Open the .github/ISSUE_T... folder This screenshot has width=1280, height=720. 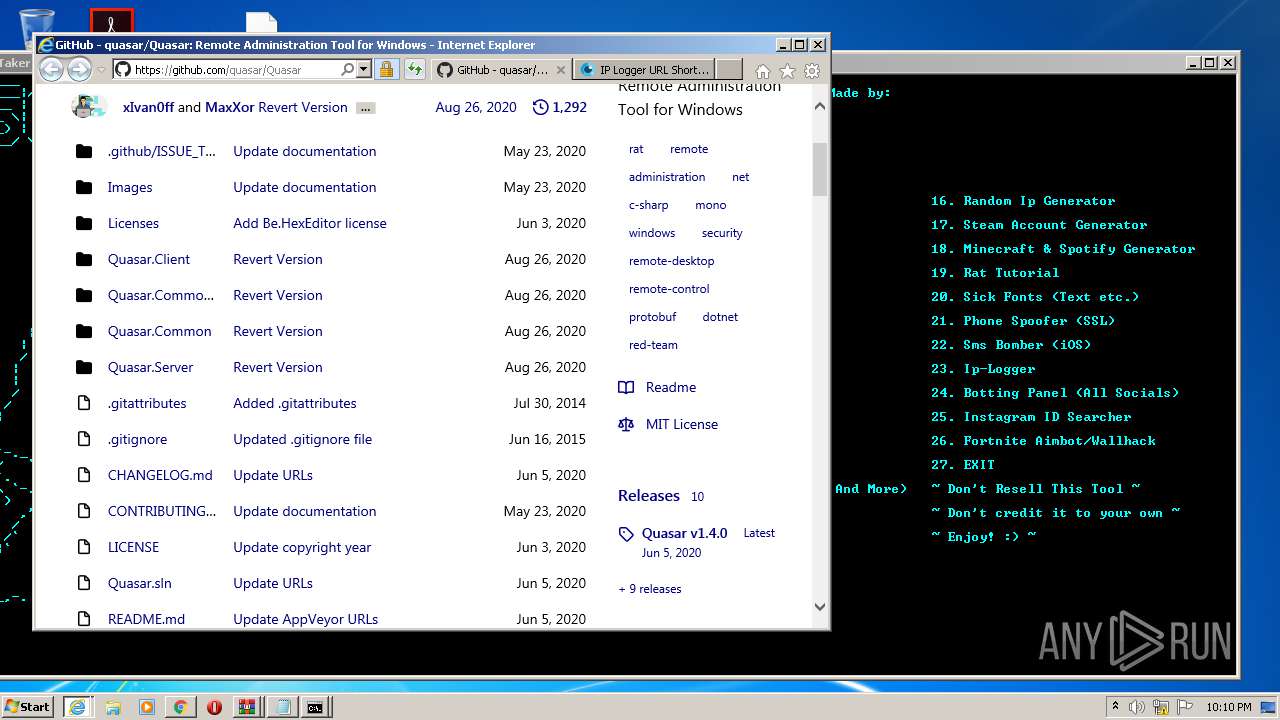click(x=161, y=151)
